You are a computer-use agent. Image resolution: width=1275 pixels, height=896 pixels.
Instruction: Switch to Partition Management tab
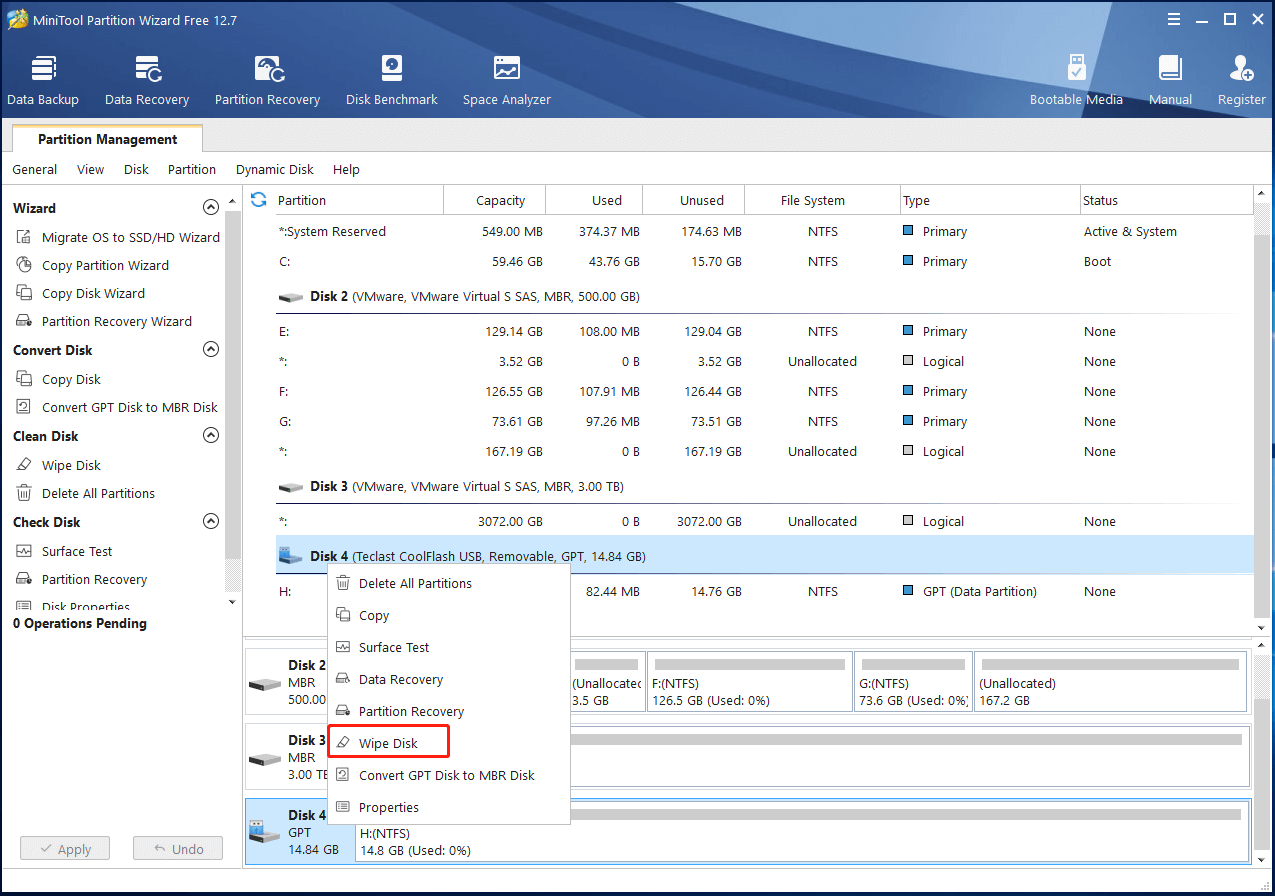click(107, 139)
